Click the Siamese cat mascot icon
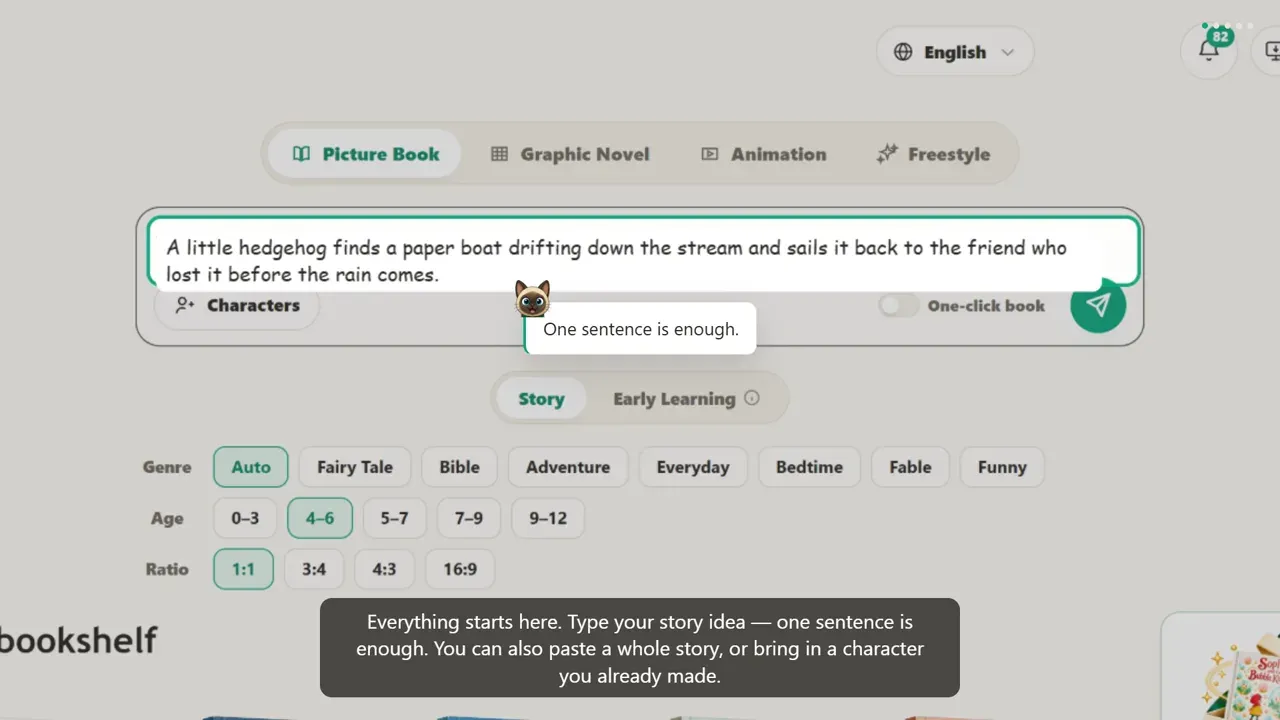Viewport: 1280px width, 720px height. click(532, 299)
